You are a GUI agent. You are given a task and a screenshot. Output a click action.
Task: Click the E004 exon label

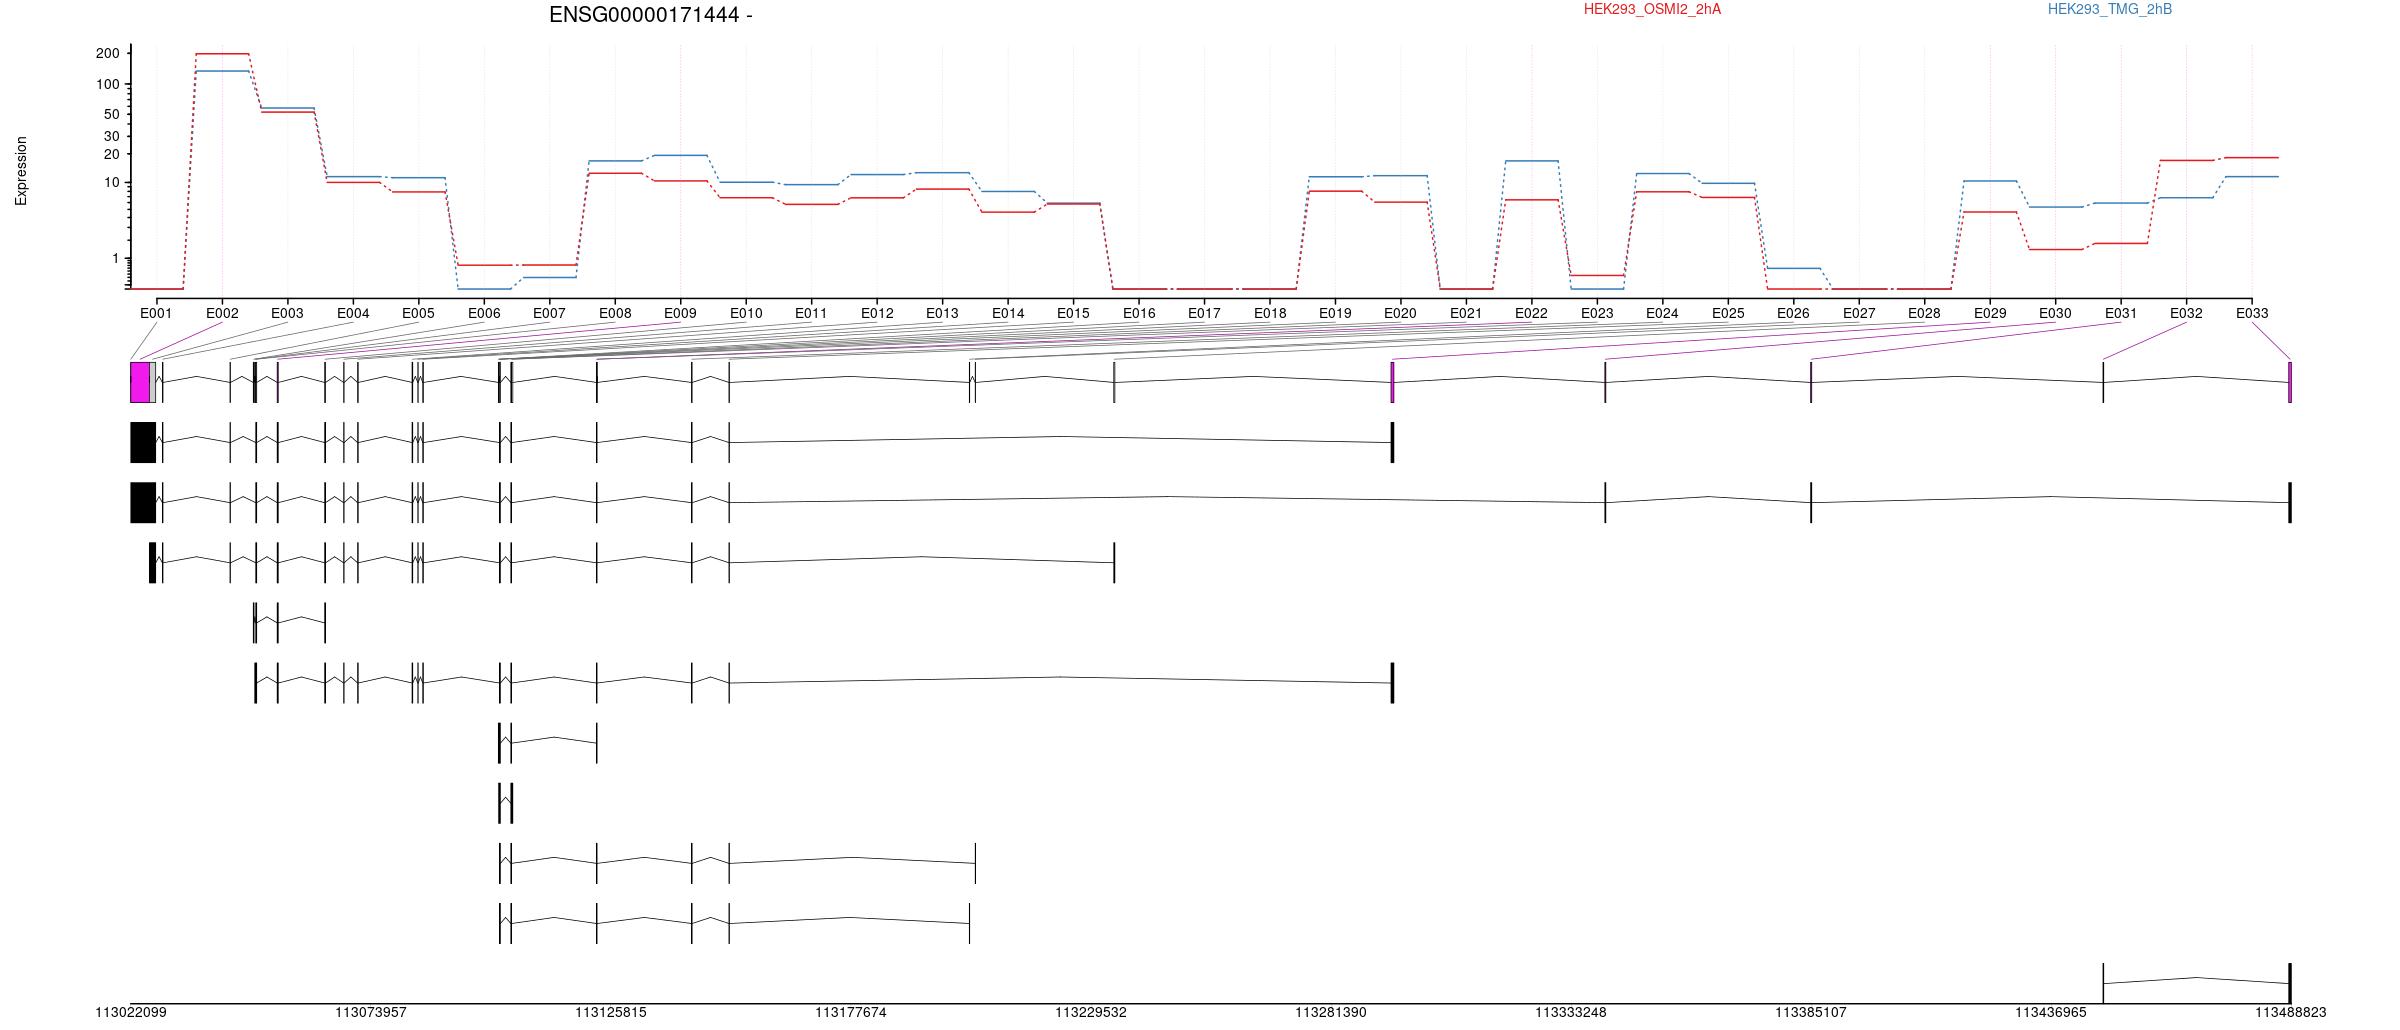coord(353,313)
